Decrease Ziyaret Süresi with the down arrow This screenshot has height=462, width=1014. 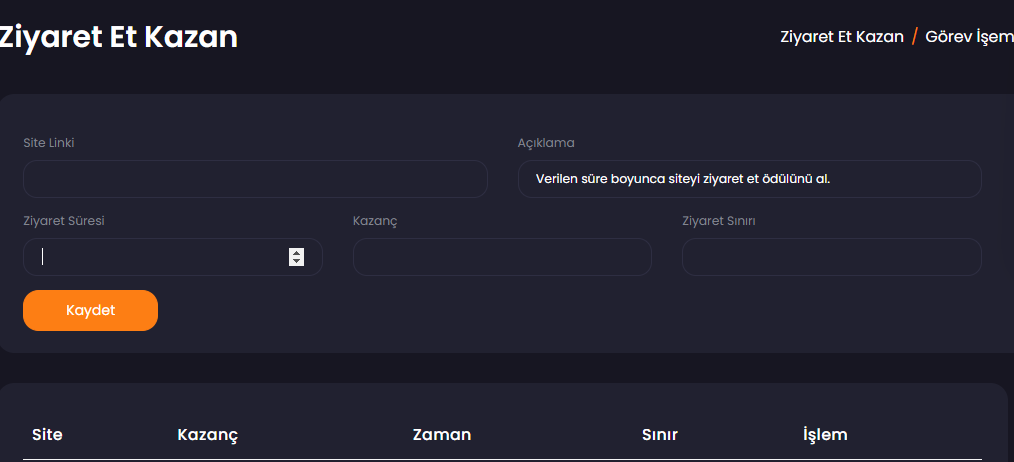(296, 261)
